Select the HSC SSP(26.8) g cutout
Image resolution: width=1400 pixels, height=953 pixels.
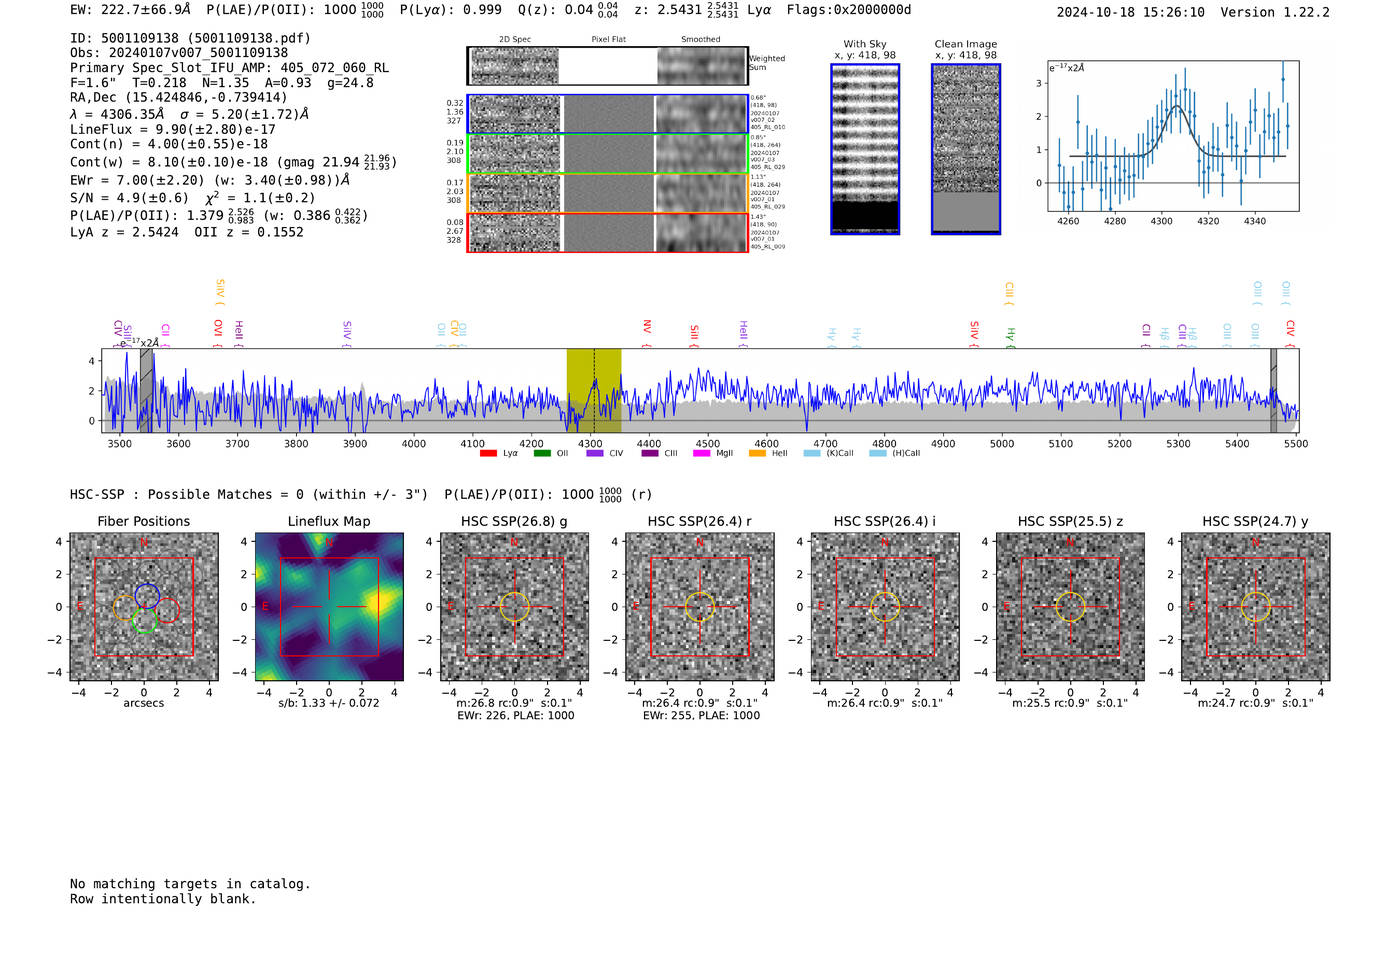(514, 607)
